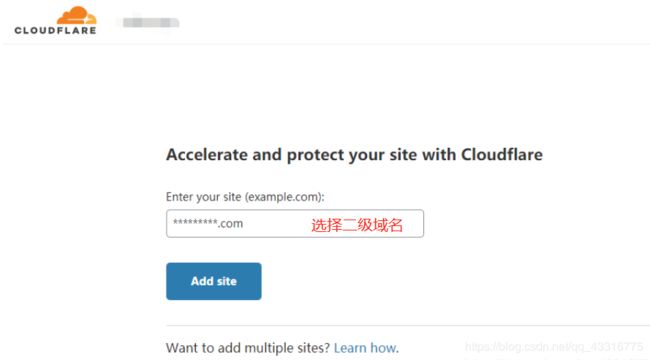Click the 'Accelerate and protect your site' heading
Image resolution: width=650 pixels, height=360 pixels.
pos(354,155)
